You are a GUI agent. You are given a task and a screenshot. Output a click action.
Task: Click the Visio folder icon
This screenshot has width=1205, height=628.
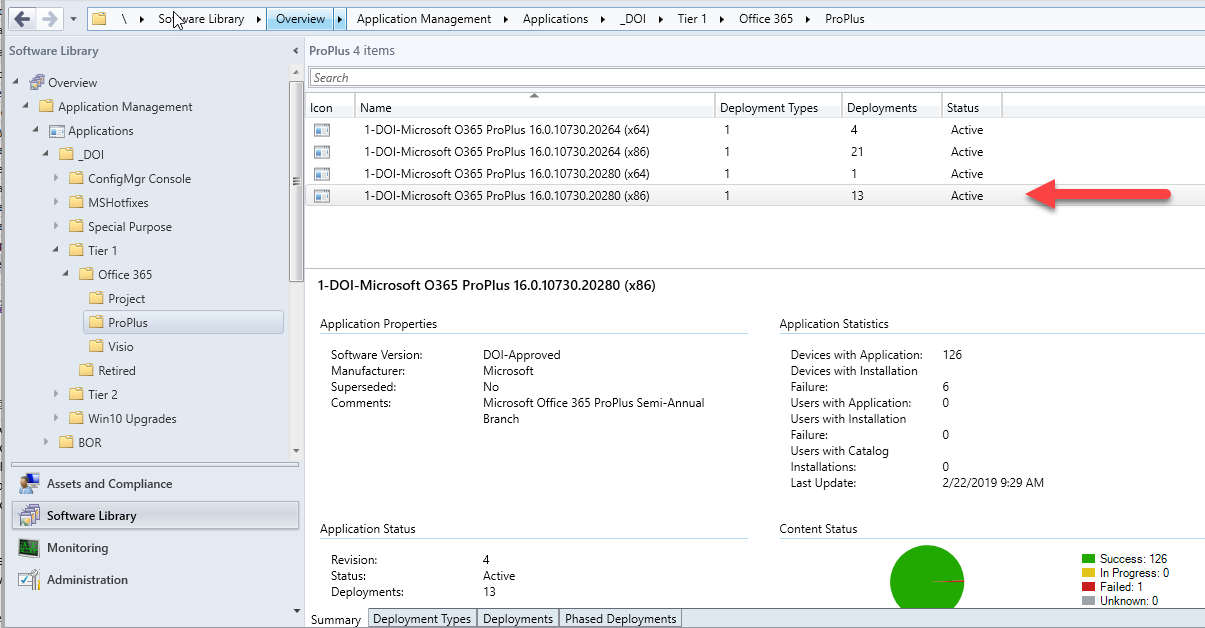97,346
